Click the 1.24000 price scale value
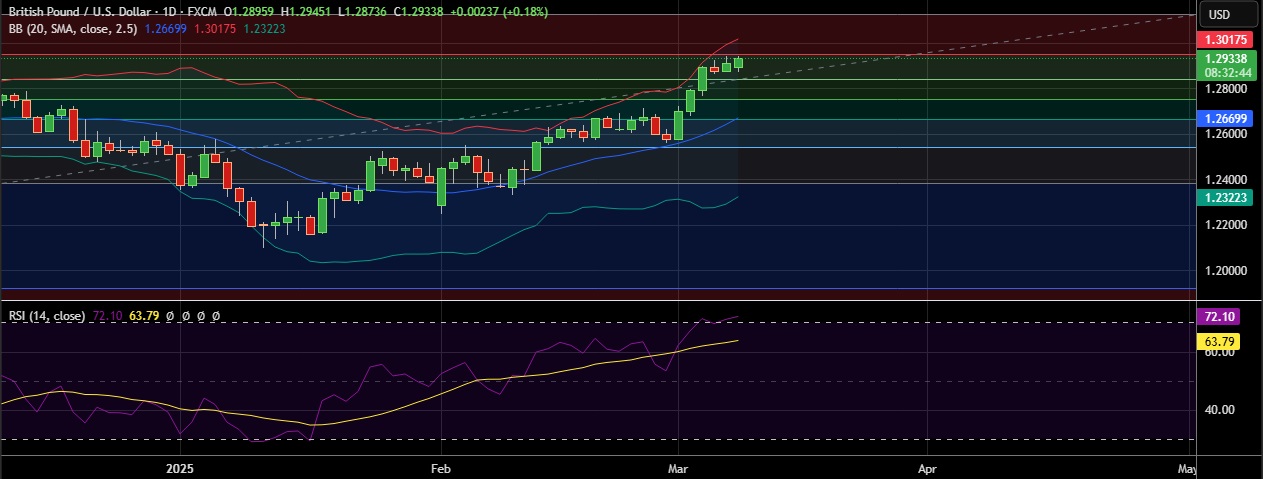 (1225, 179)
